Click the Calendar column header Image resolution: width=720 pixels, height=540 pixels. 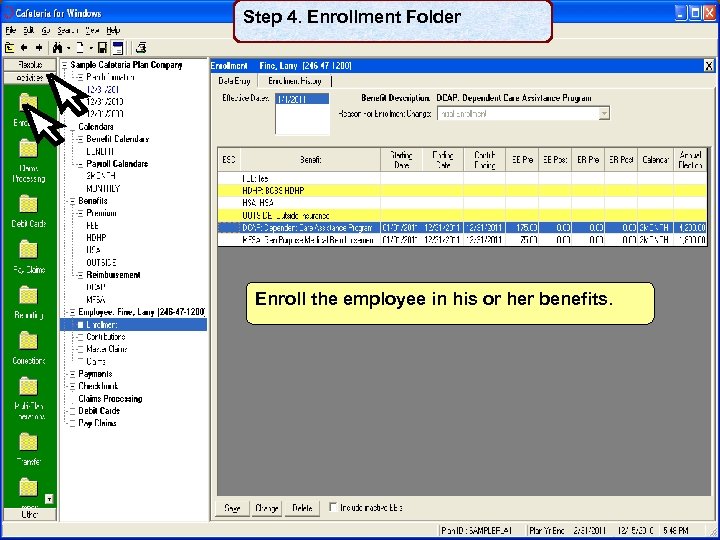[x=655, y=160]
